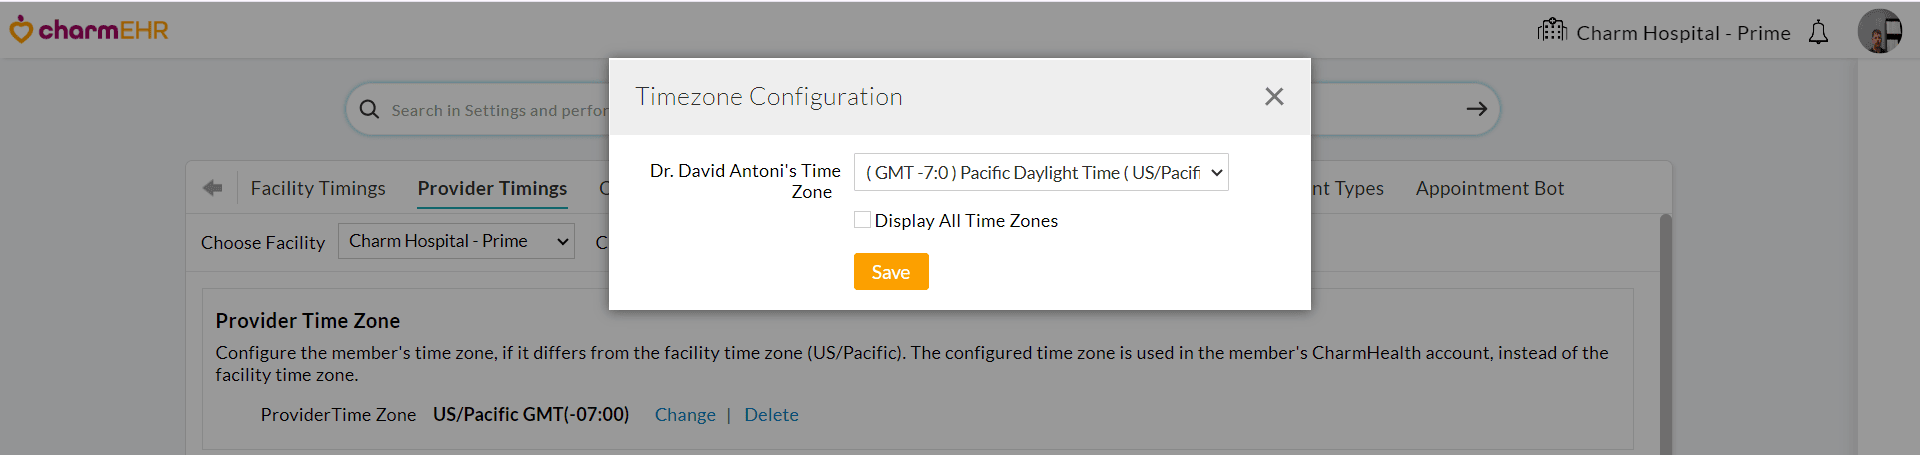Screen dimensions: 1920x455
Task: Click the page vertical scrollbar
Action: point(1665,330)
